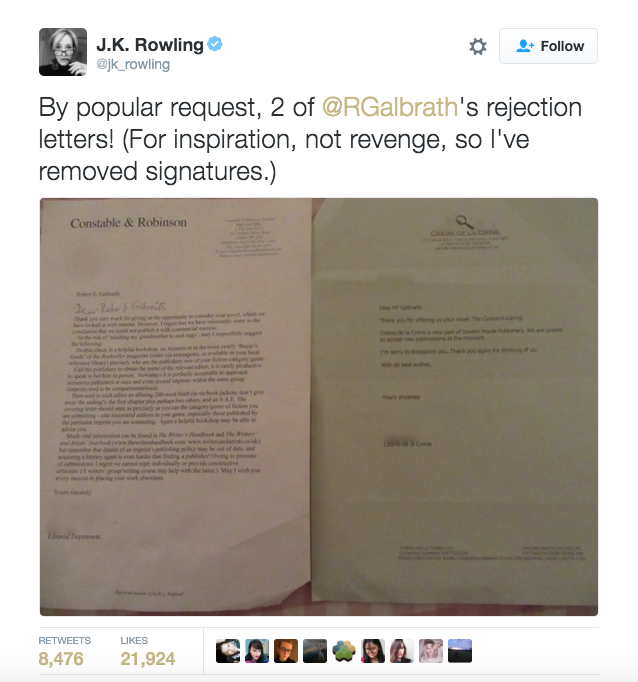Click the sixth liker avatar

[373, 651]
